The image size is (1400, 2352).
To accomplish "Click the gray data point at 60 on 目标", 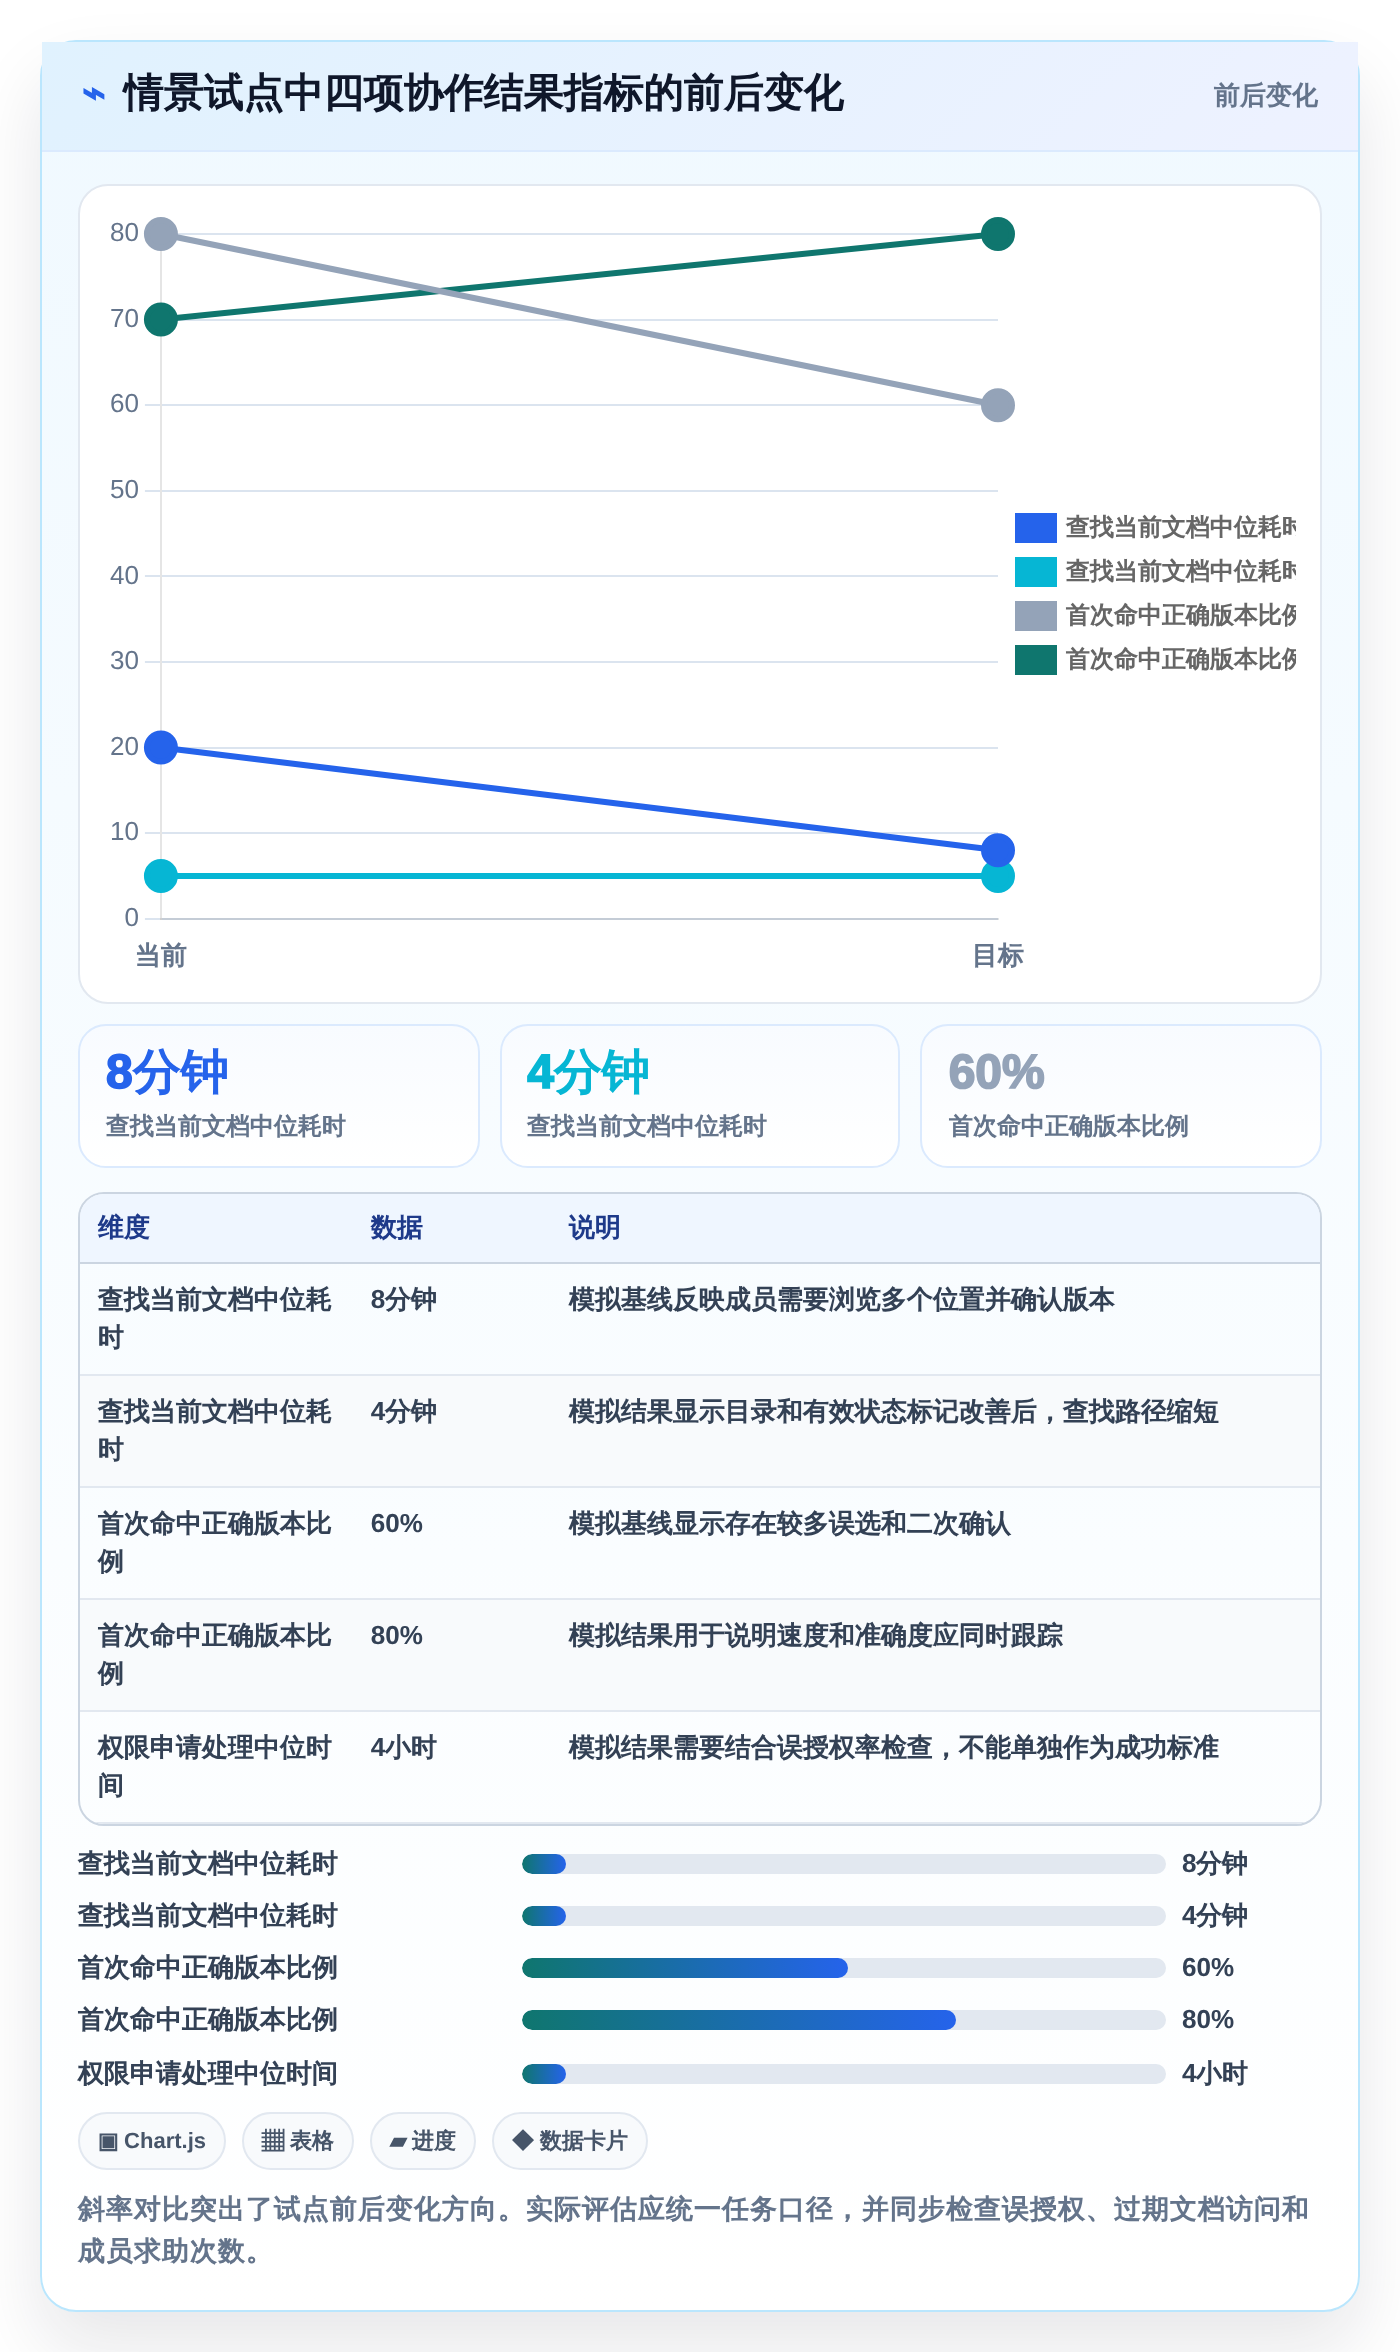I will pyautogui.click(x=998, y=405).
